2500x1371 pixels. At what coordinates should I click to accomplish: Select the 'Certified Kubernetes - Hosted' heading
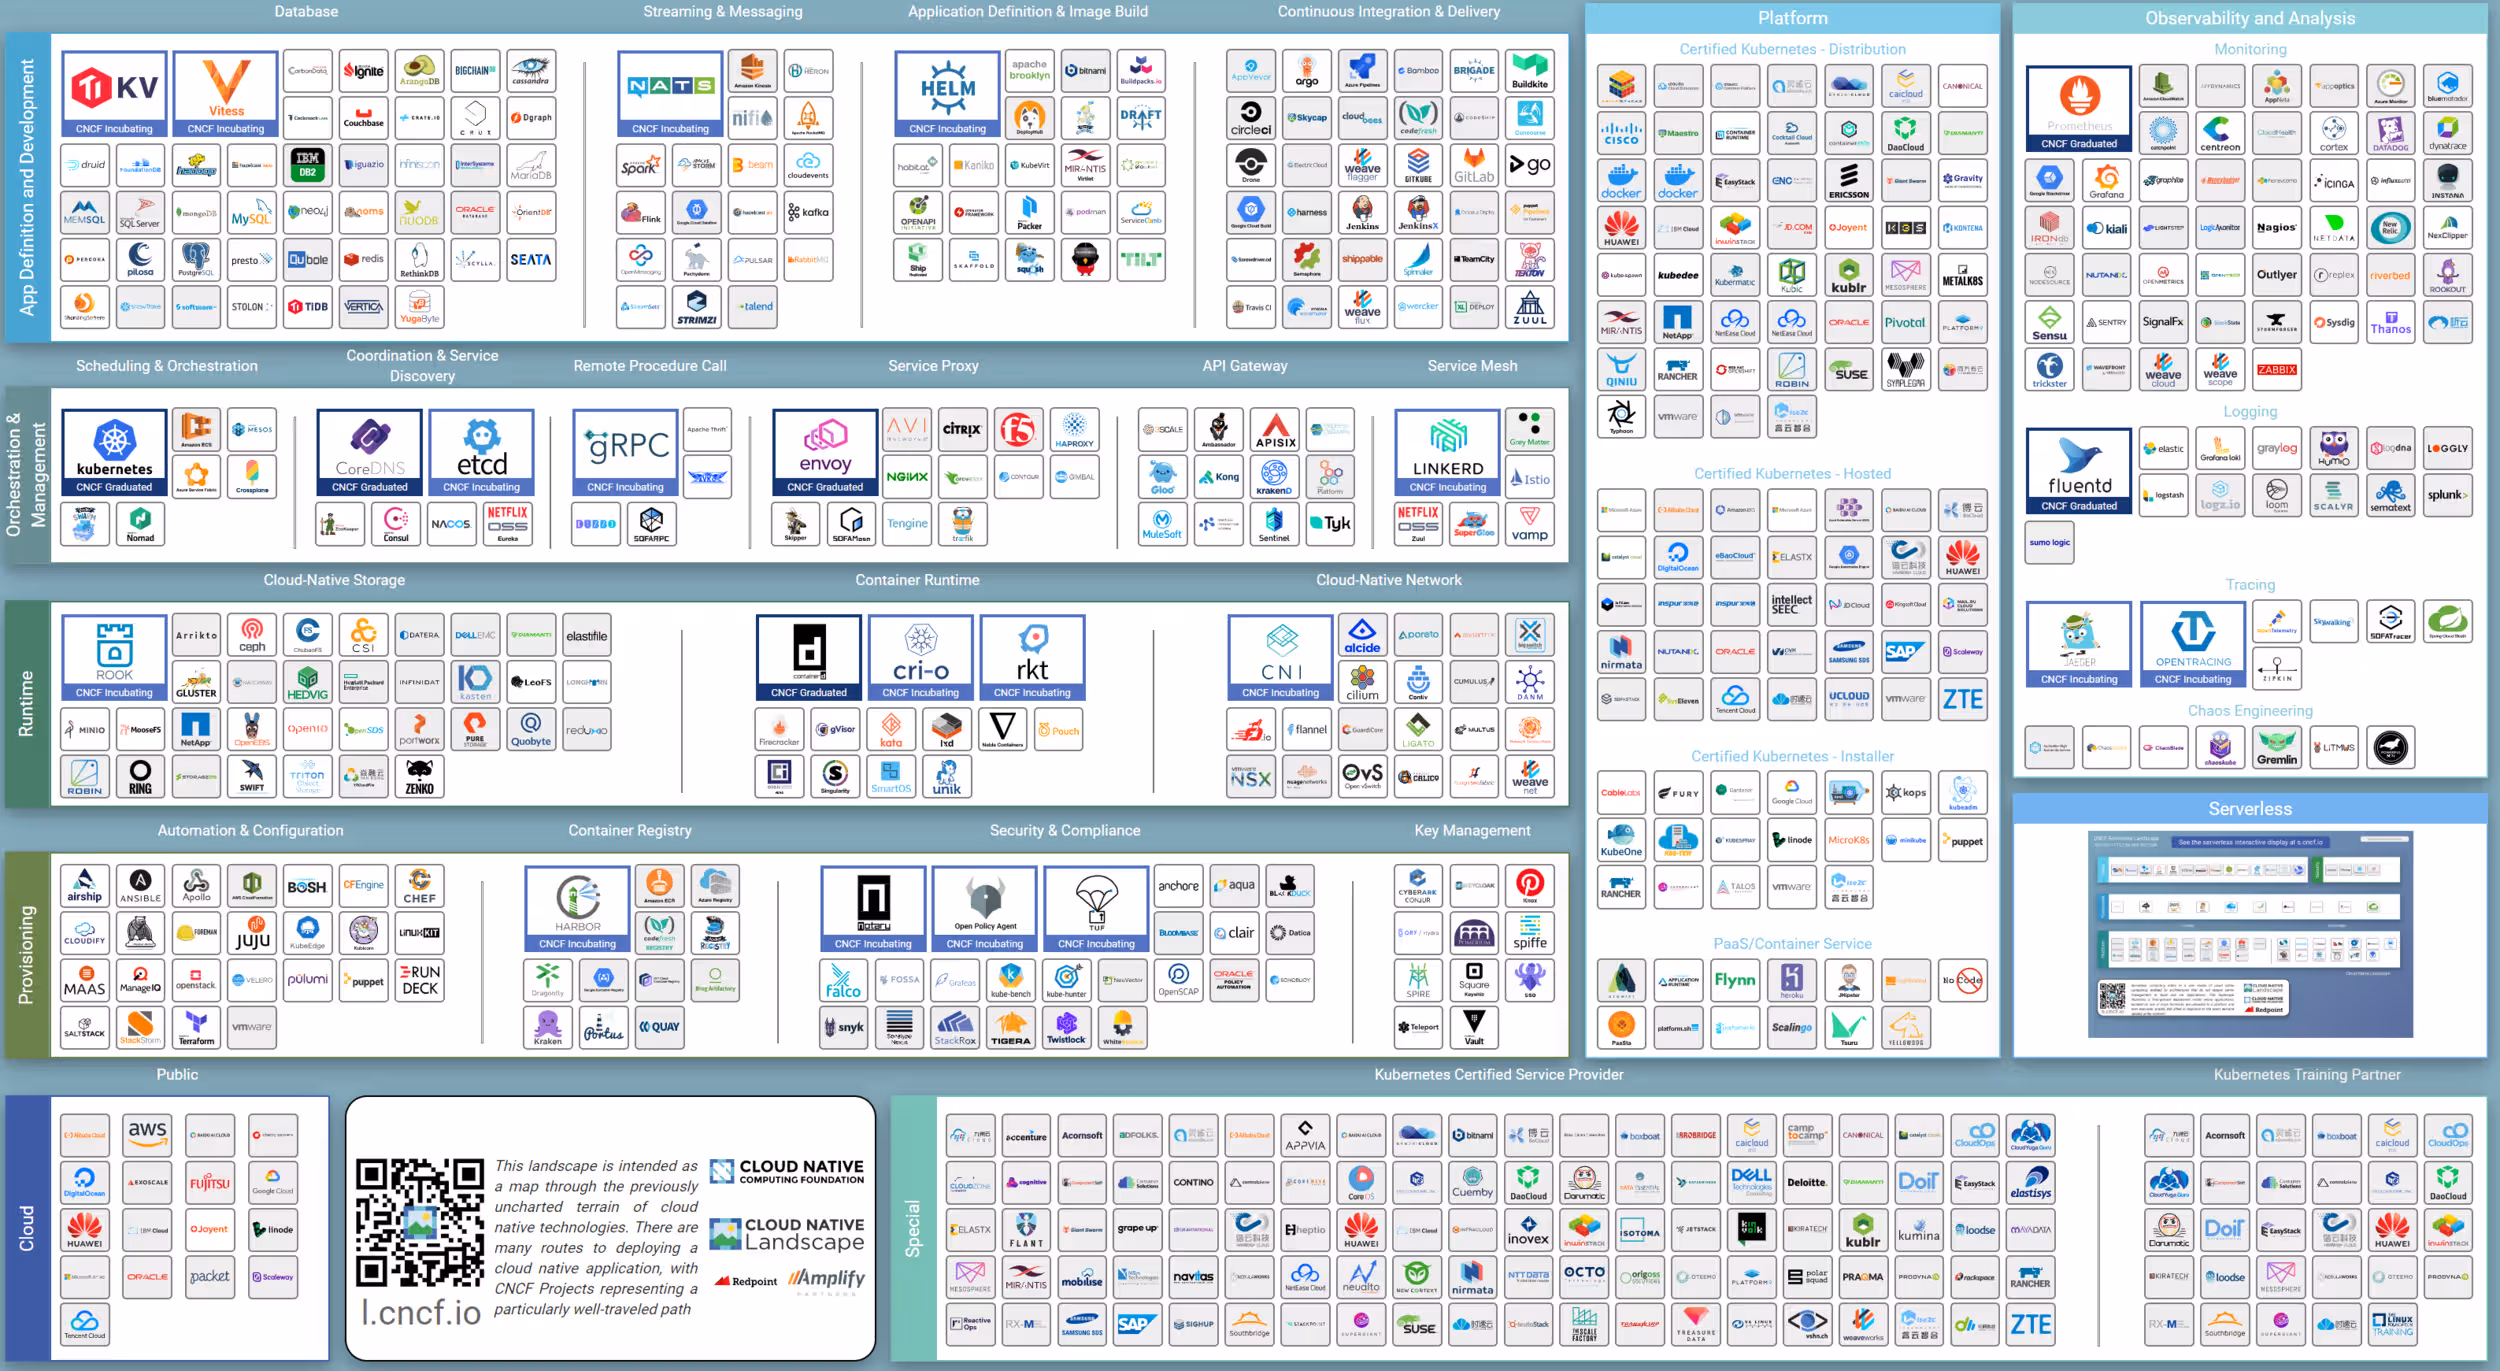[x=1792, y=474]
